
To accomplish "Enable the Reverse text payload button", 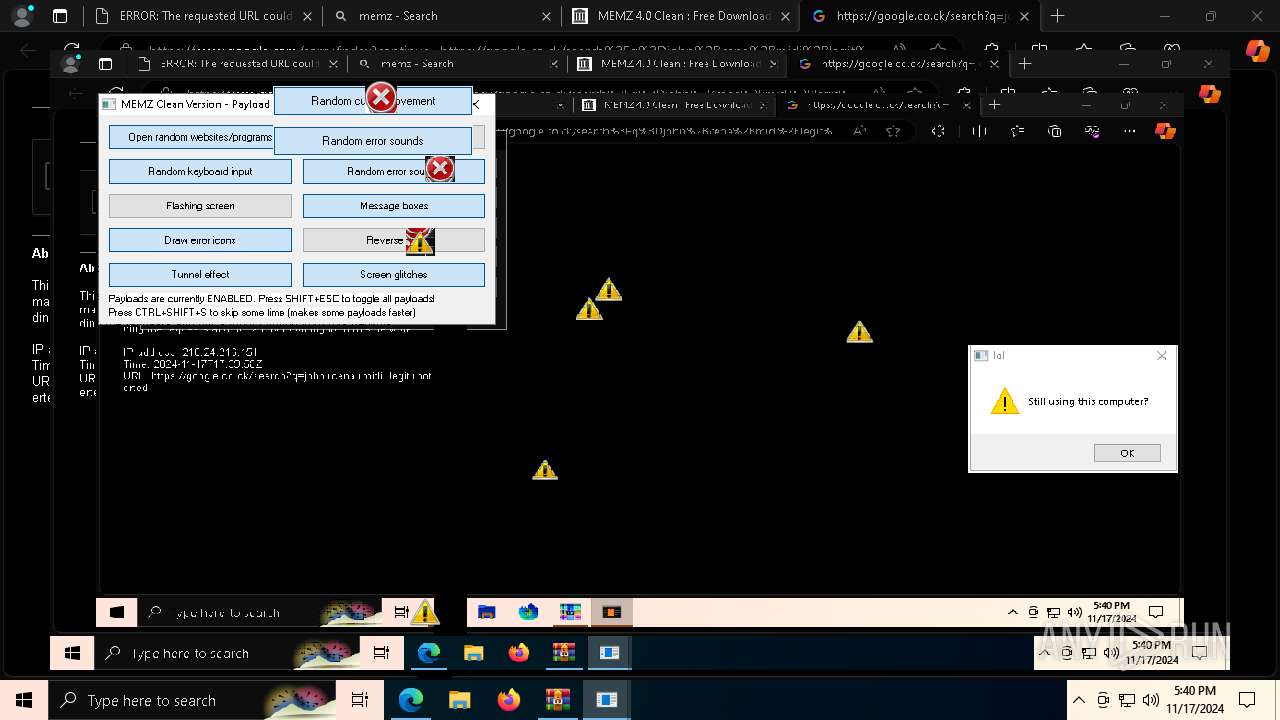I will (394, 240).
